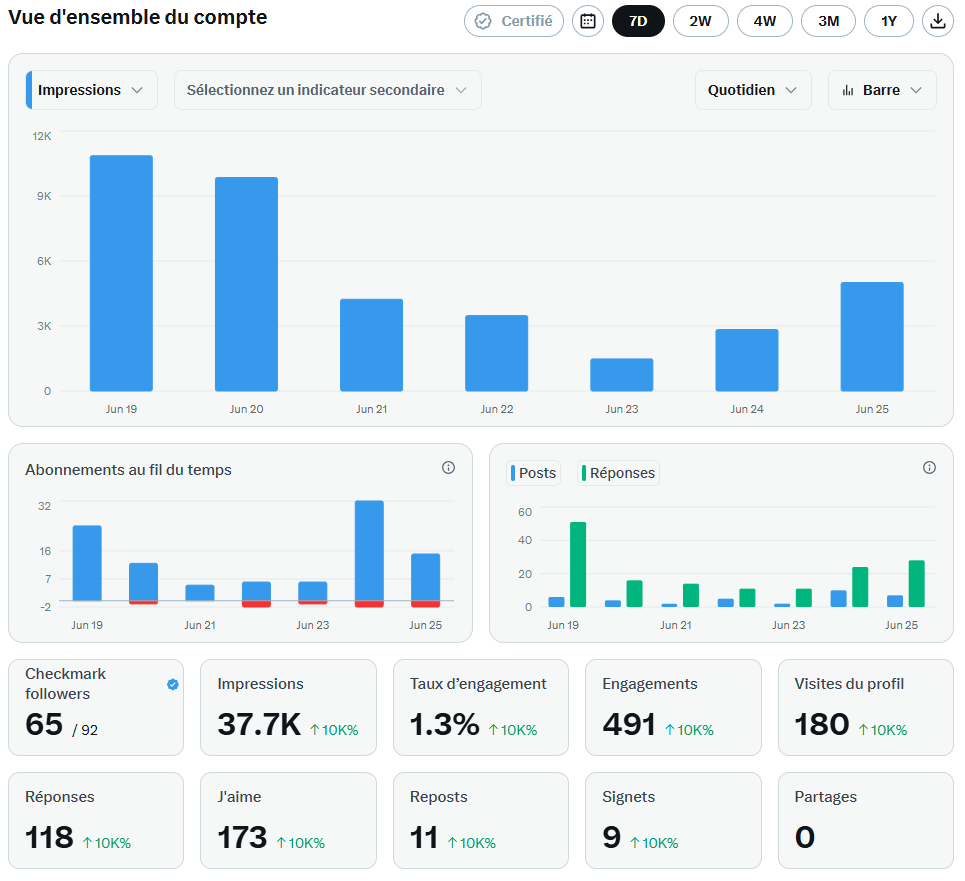Select the 7D time range
This screenshot has width=965, height=881.
coord(638,22)
